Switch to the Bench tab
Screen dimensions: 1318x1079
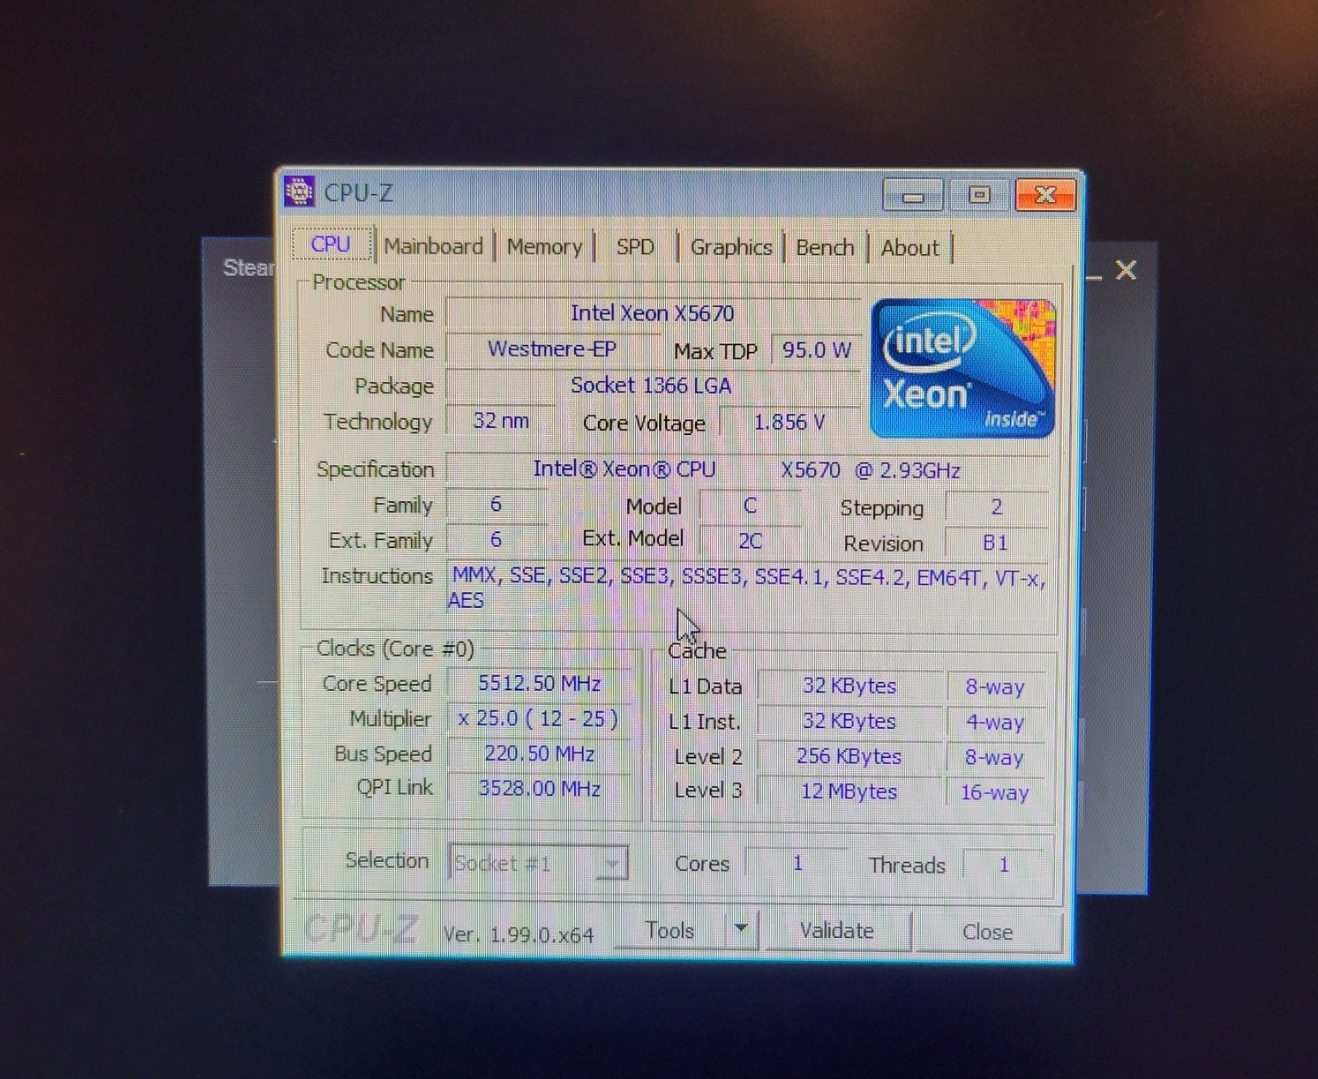pyautogui.click(x=825, y=247)
